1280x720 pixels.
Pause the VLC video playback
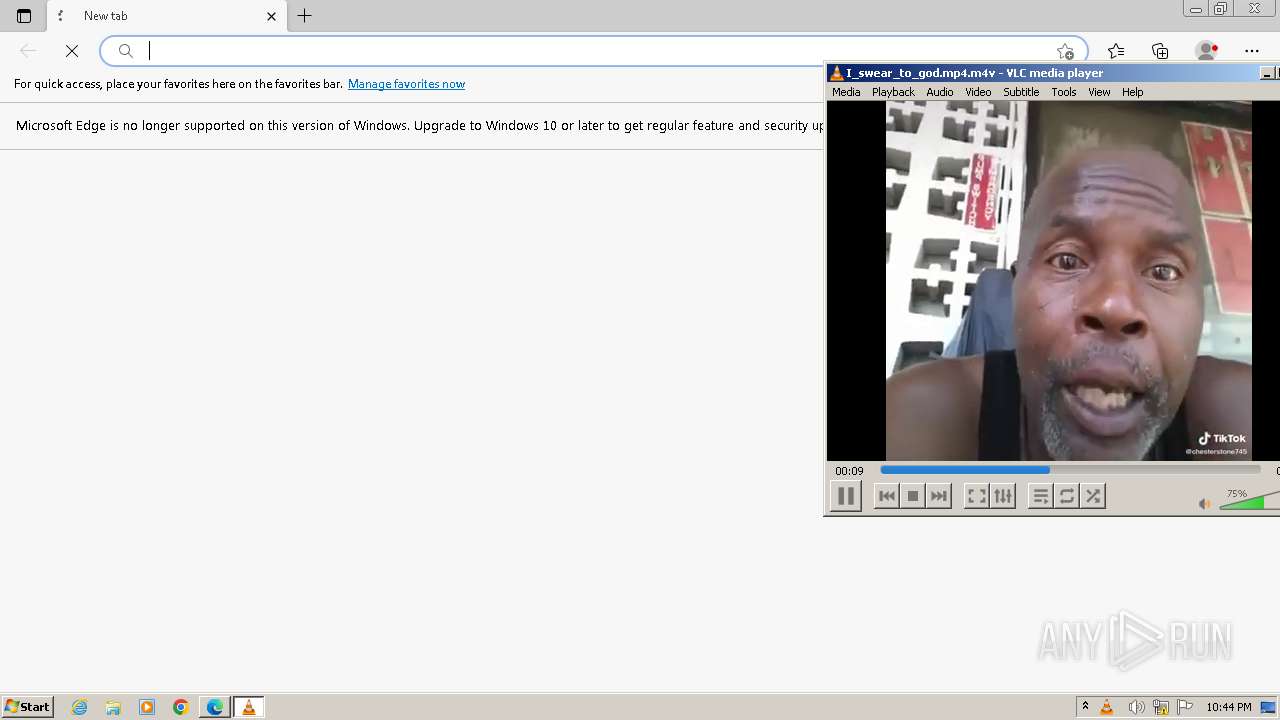pos(845,496)
